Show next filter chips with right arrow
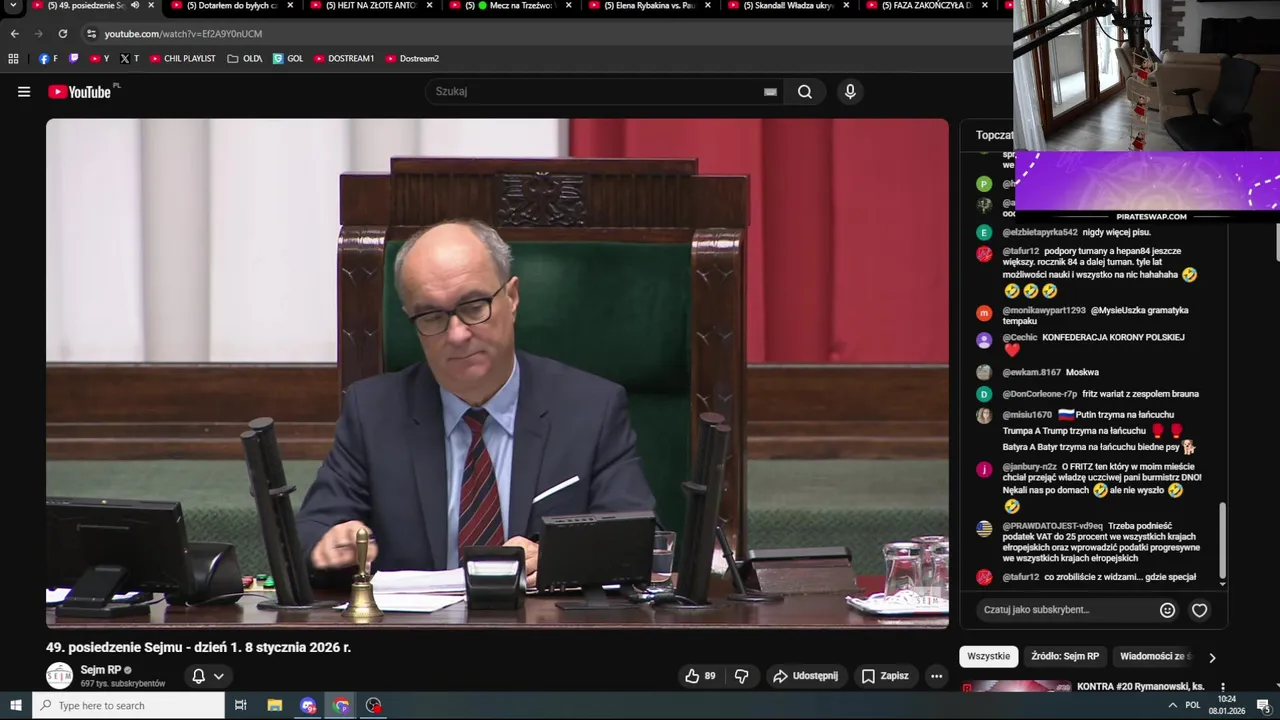 point(1212,658)
